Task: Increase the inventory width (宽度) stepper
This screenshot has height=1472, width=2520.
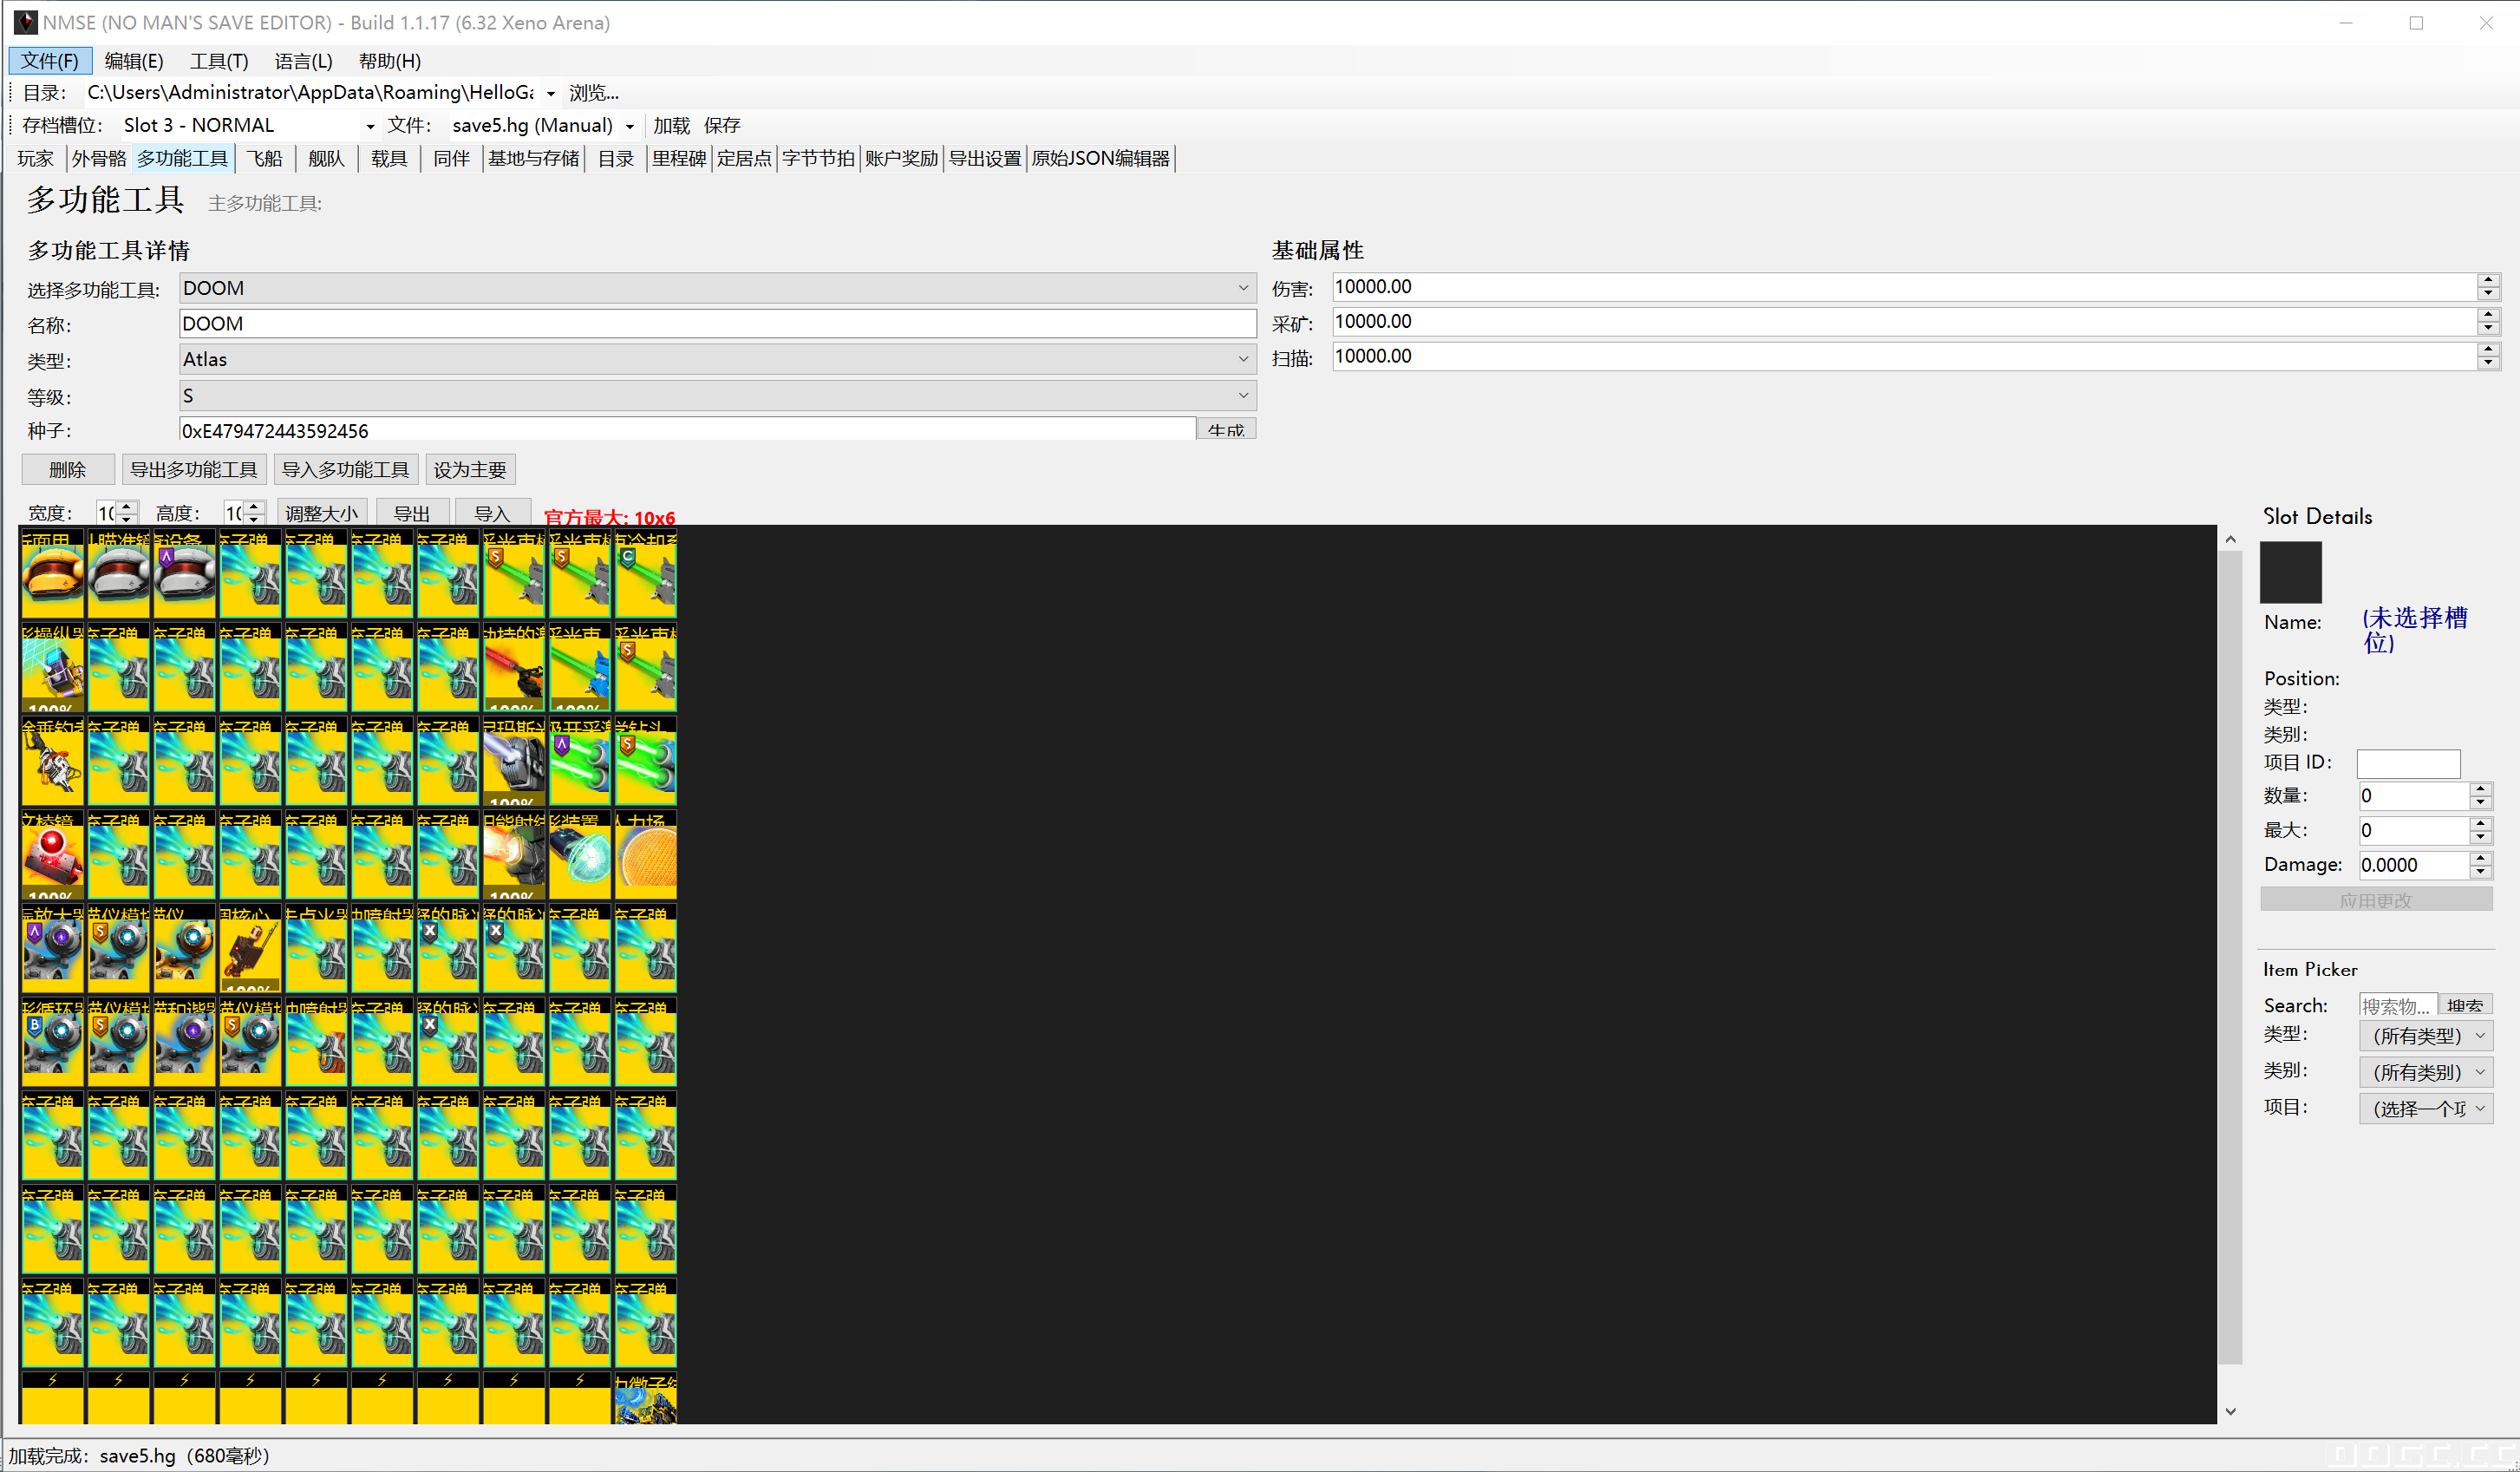Action: pos(127,507)
